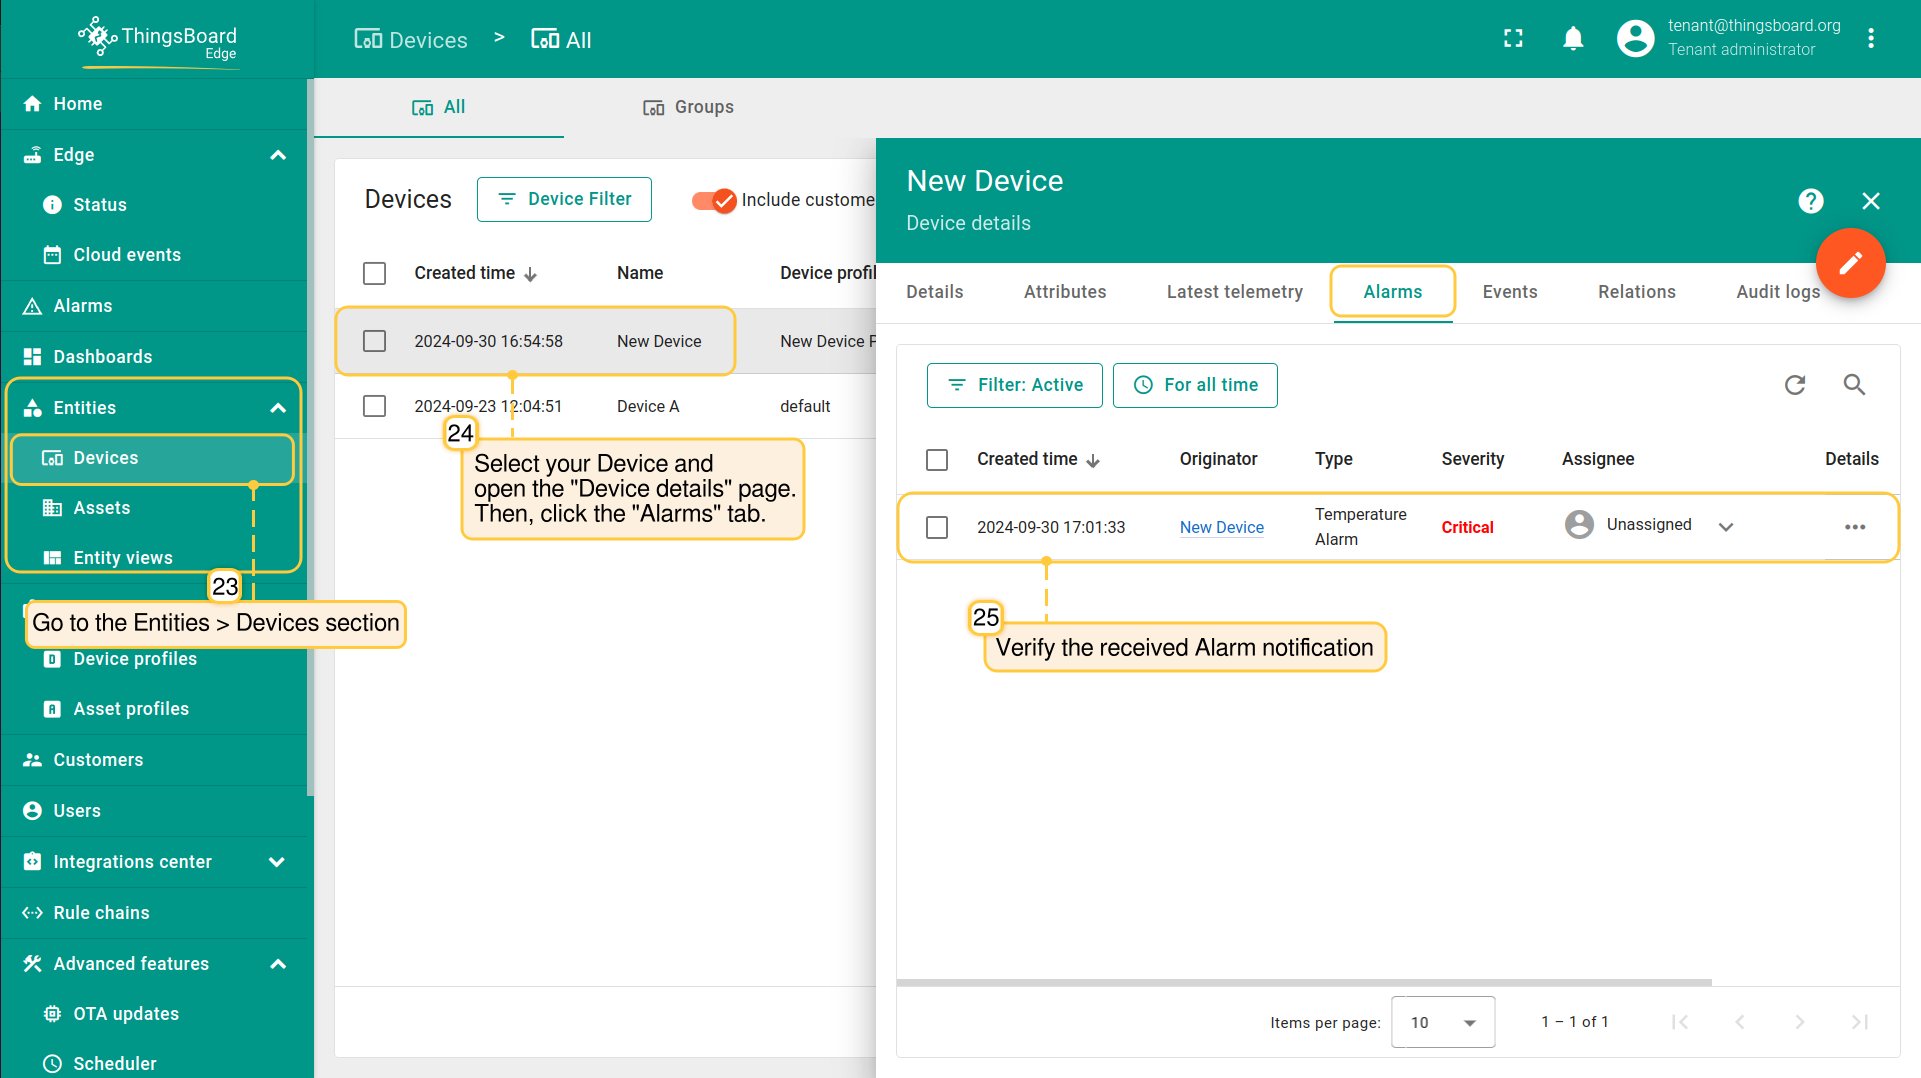Click the orange edit pencil button
The image size is (1921, 1078).
1850,263
